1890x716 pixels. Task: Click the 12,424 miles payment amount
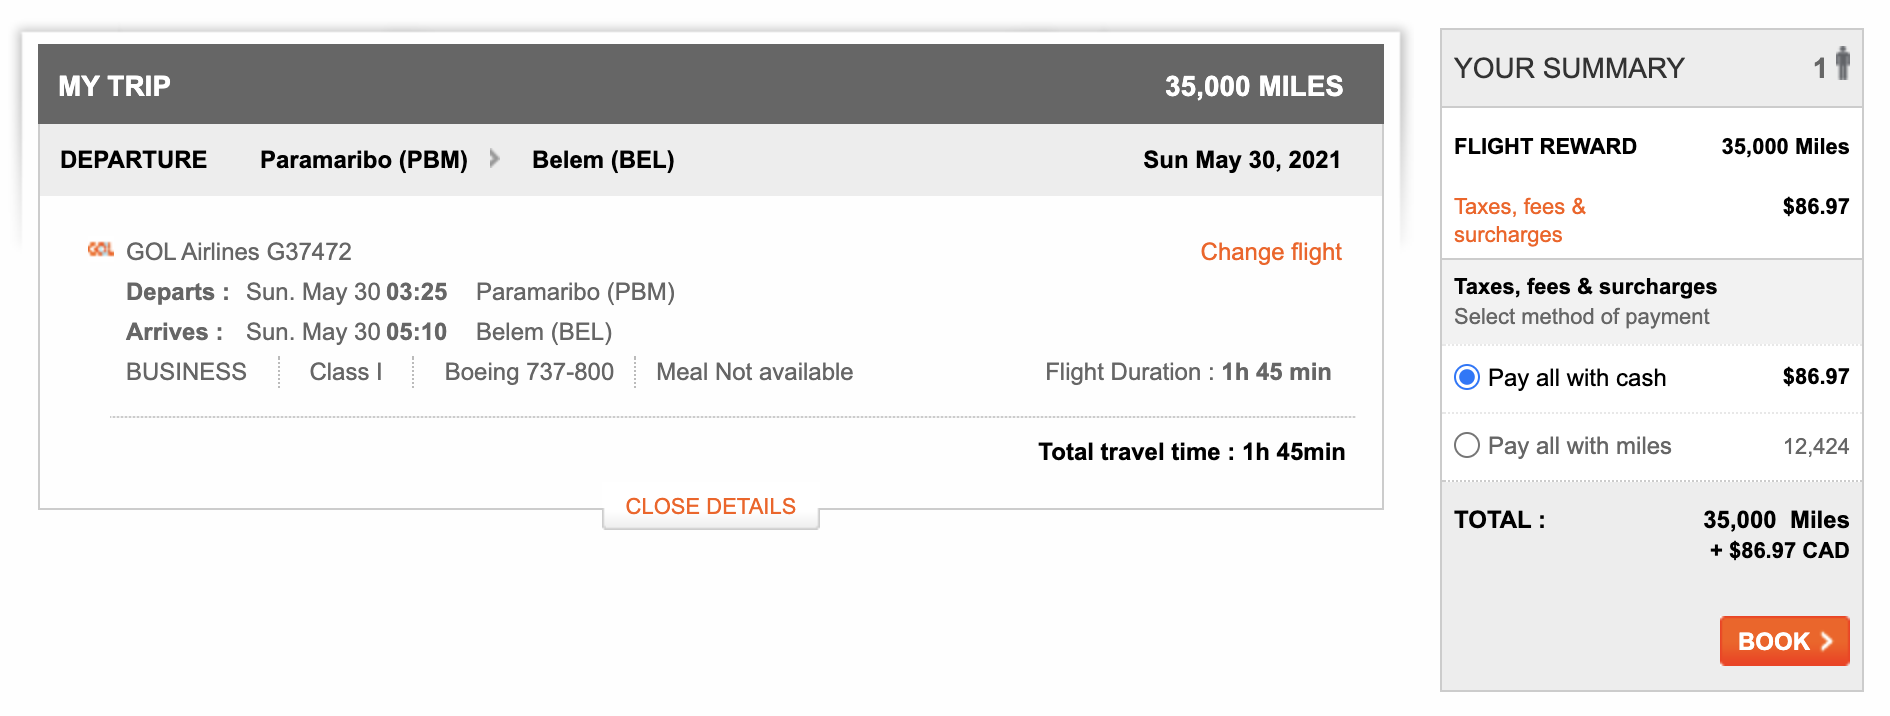(1815, 446)
